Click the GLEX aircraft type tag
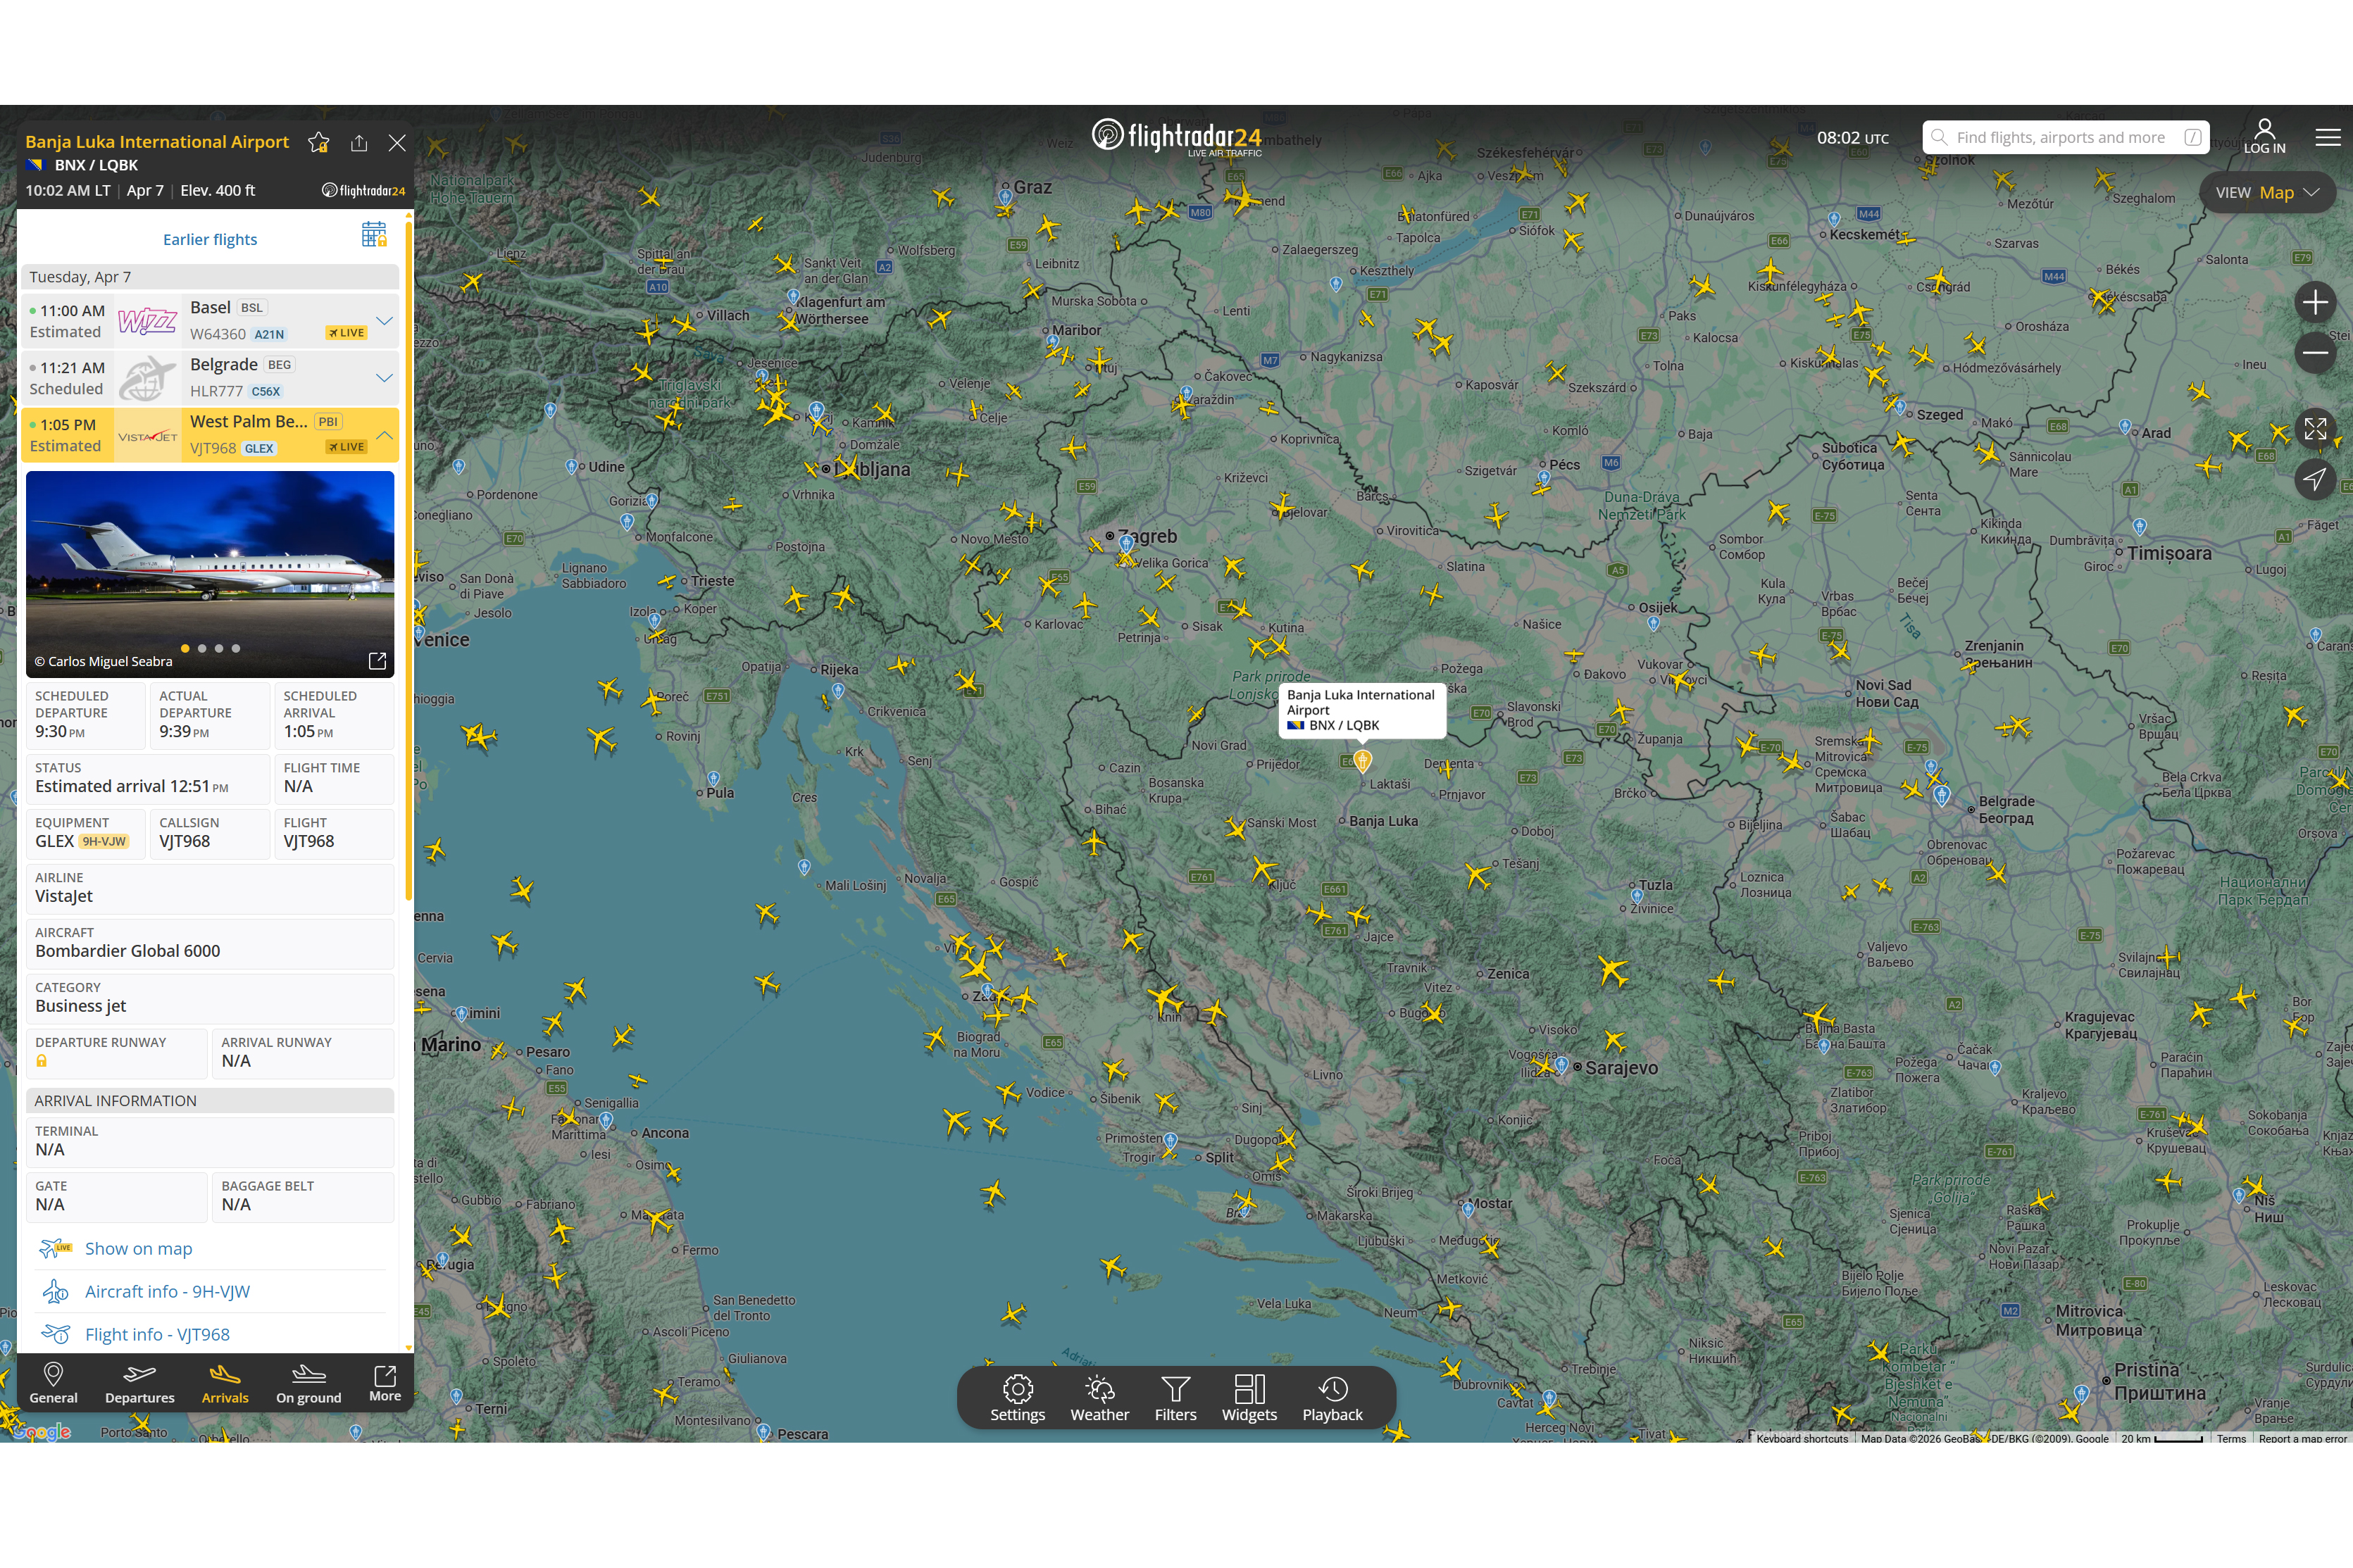Image resolution: width=2353 pixels, height=1568 pixels. pyautogui.click(x=259, y=448)
